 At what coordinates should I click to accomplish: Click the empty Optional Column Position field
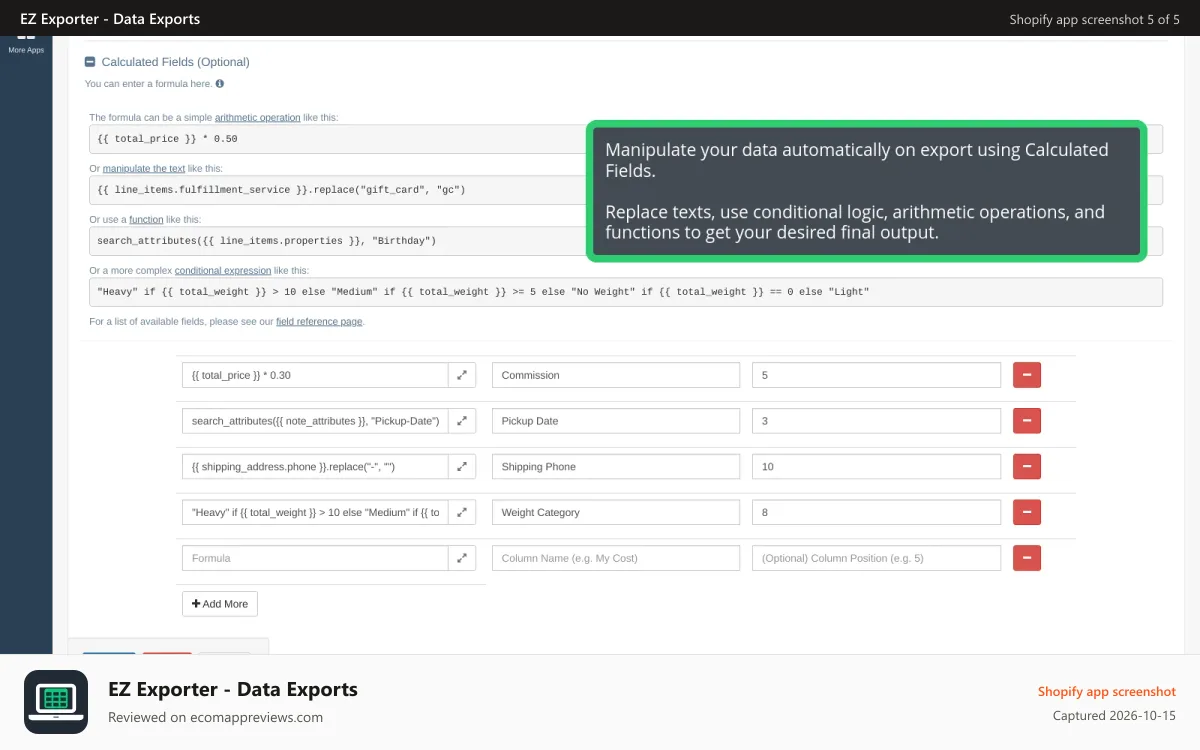[x=876, y=558]
